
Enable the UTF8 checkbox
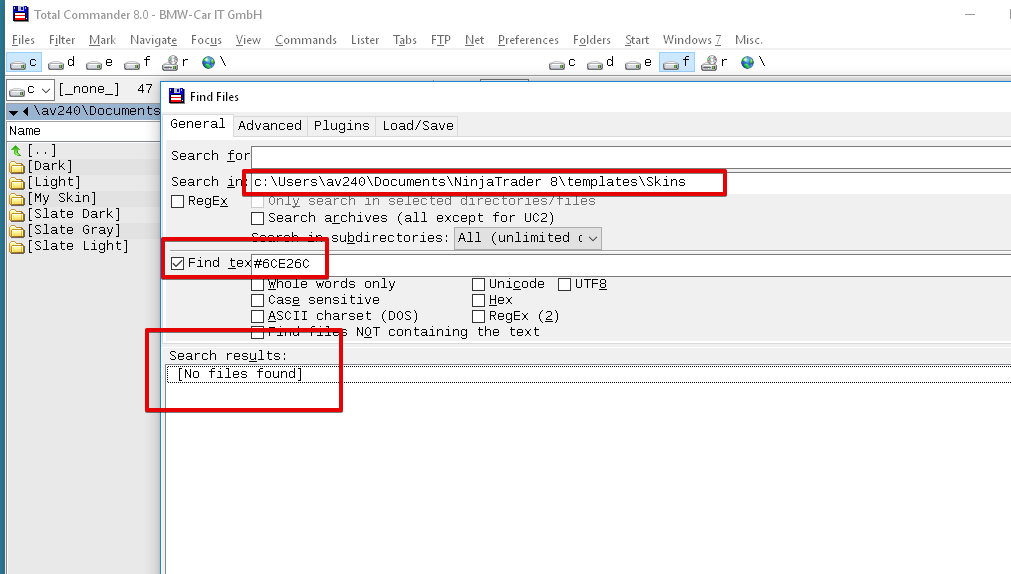[x=564, y=284]
